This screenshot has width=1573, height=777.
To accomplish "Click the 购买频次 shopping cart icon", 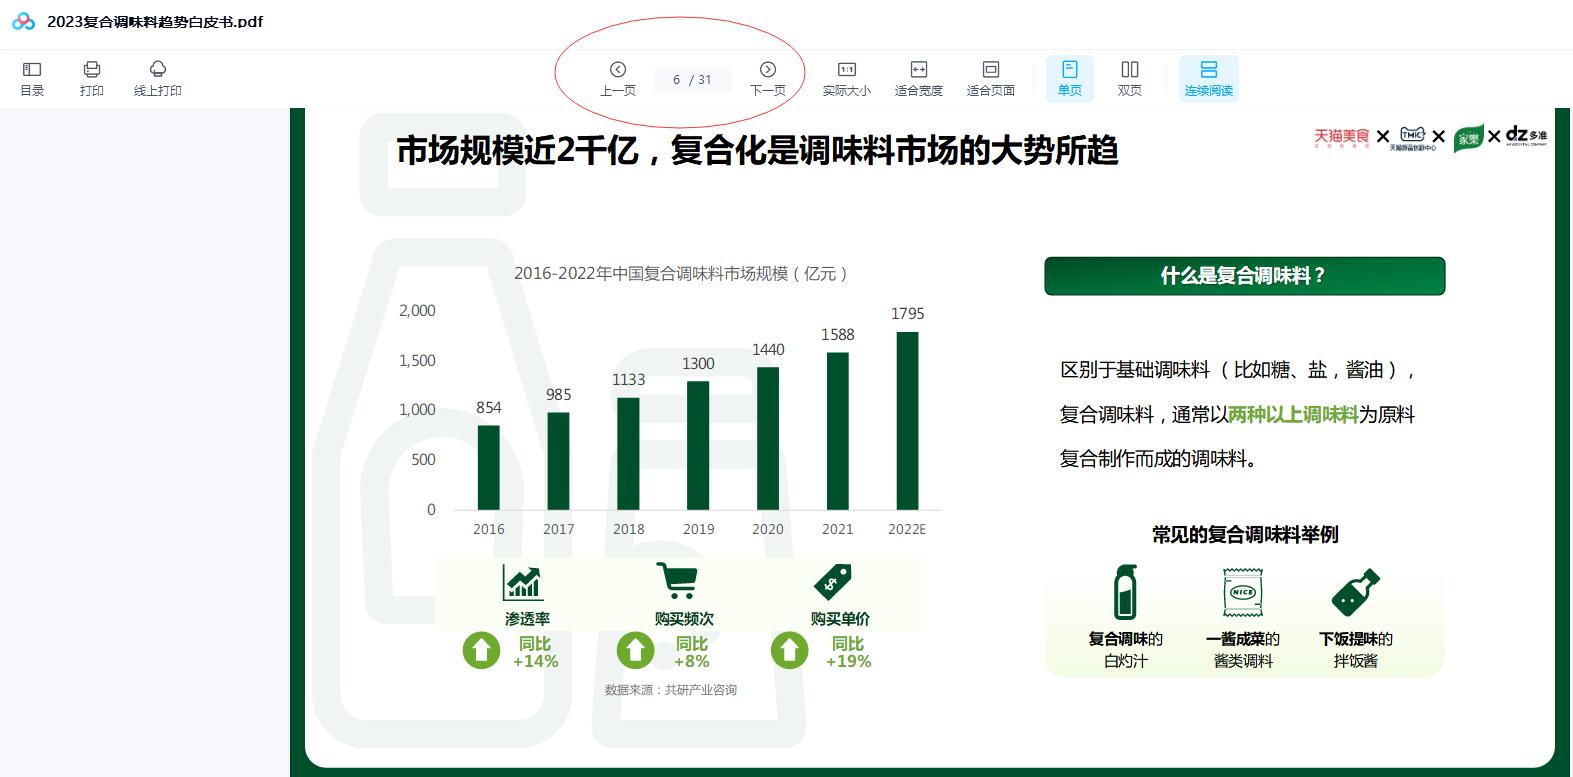I will coord(677,581).
